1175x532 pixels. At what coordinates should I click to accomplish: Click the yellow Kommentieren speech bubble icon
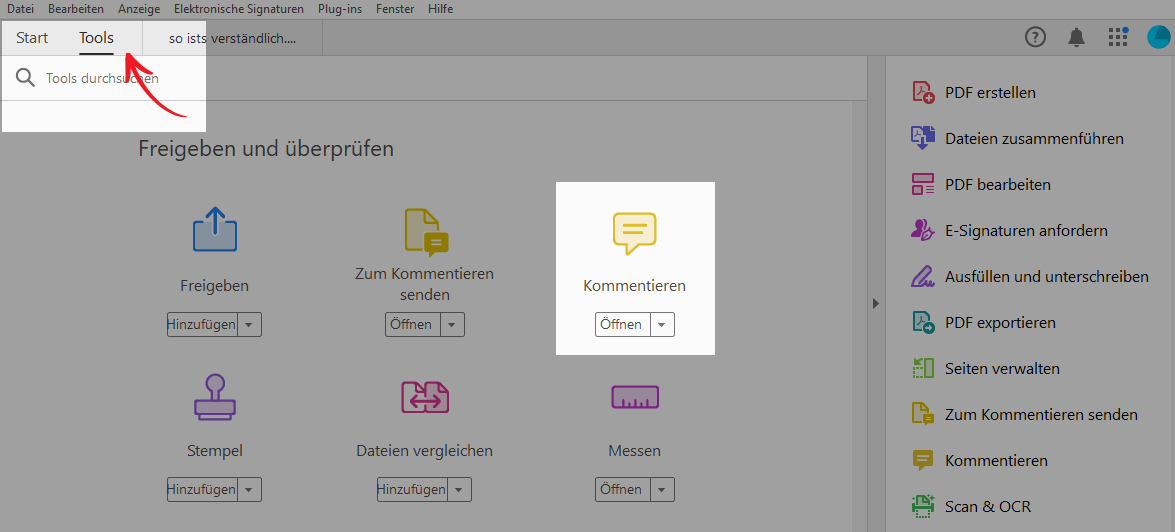coord(635,233)
